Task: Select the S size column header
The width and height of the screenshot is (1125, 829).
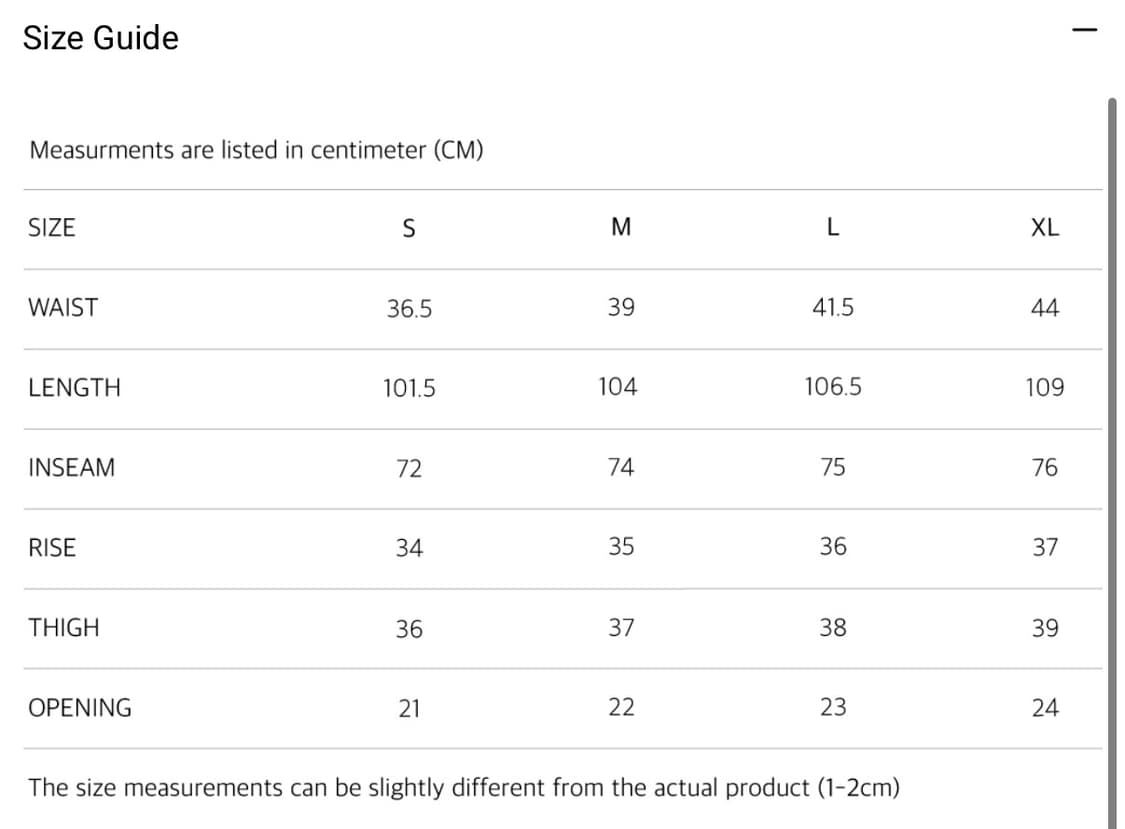Action: 408,228
